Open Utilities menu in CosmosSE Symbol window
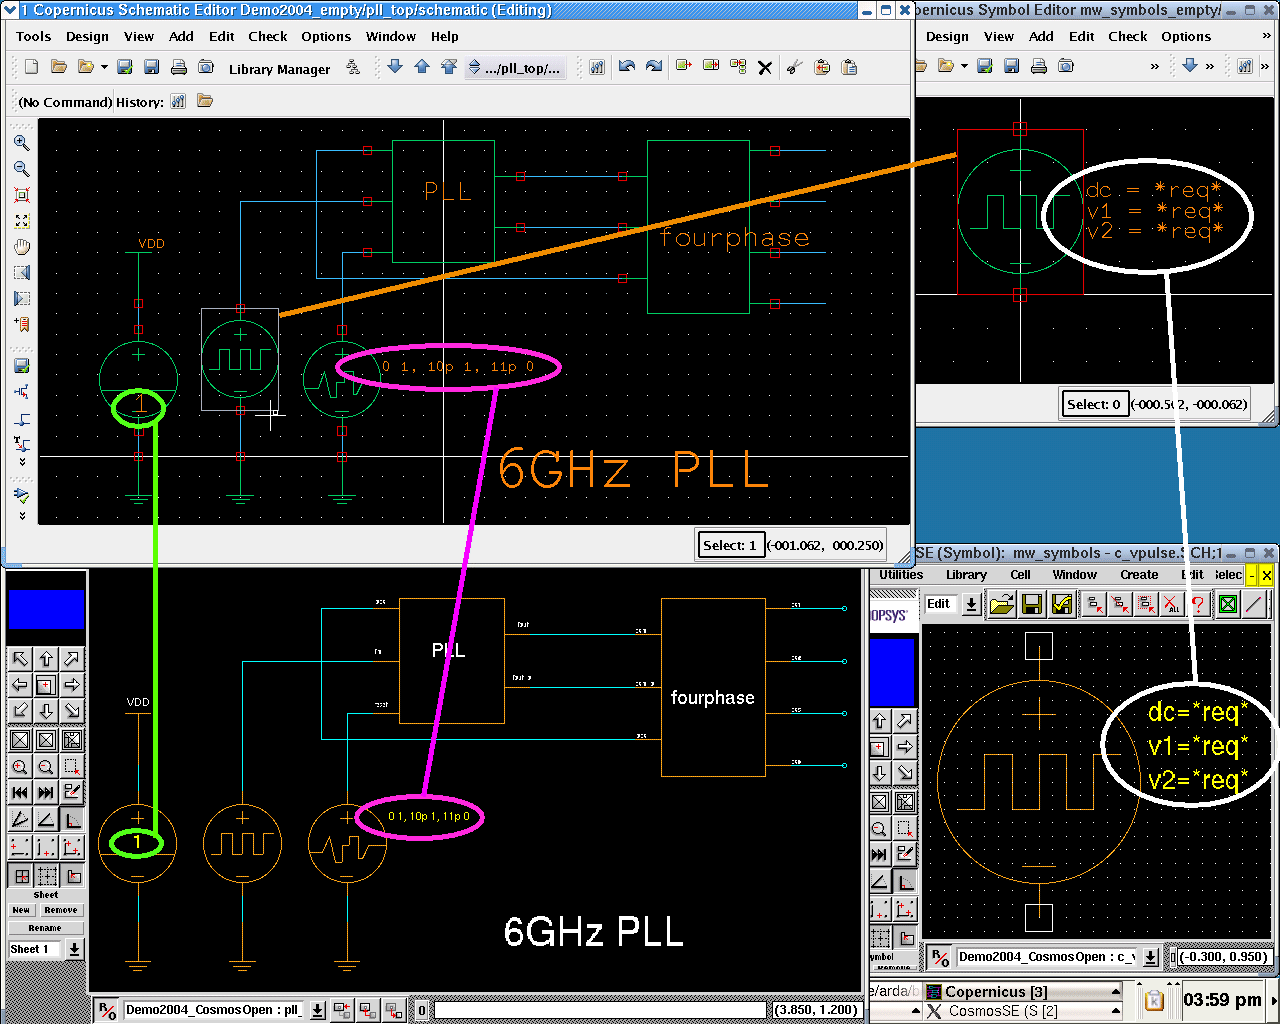 click(901, 575)
